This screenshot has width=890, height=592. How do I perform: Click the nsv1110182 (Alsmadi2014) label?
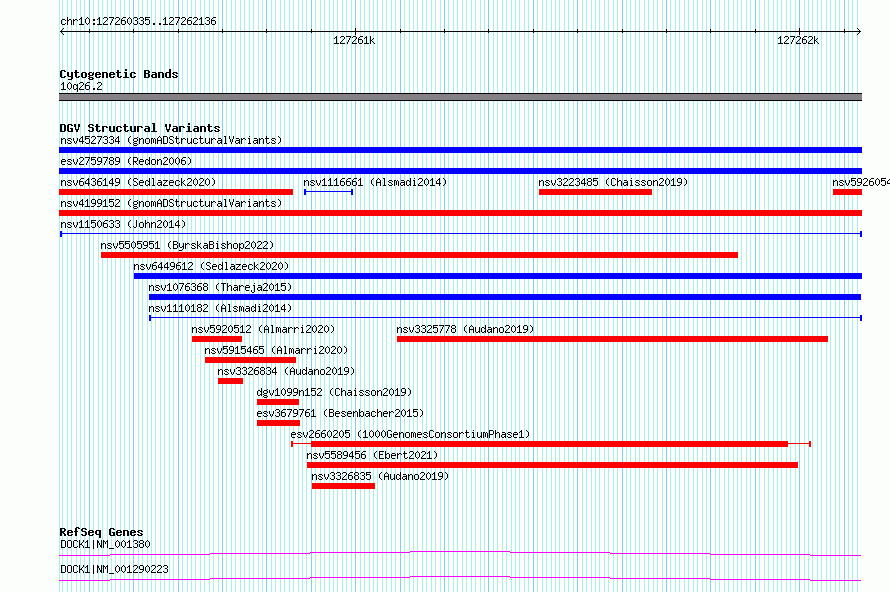[220, 308]
